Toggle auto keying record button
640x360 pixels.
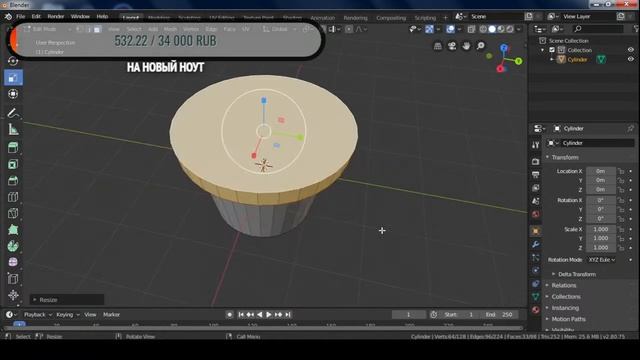[229, 315]
